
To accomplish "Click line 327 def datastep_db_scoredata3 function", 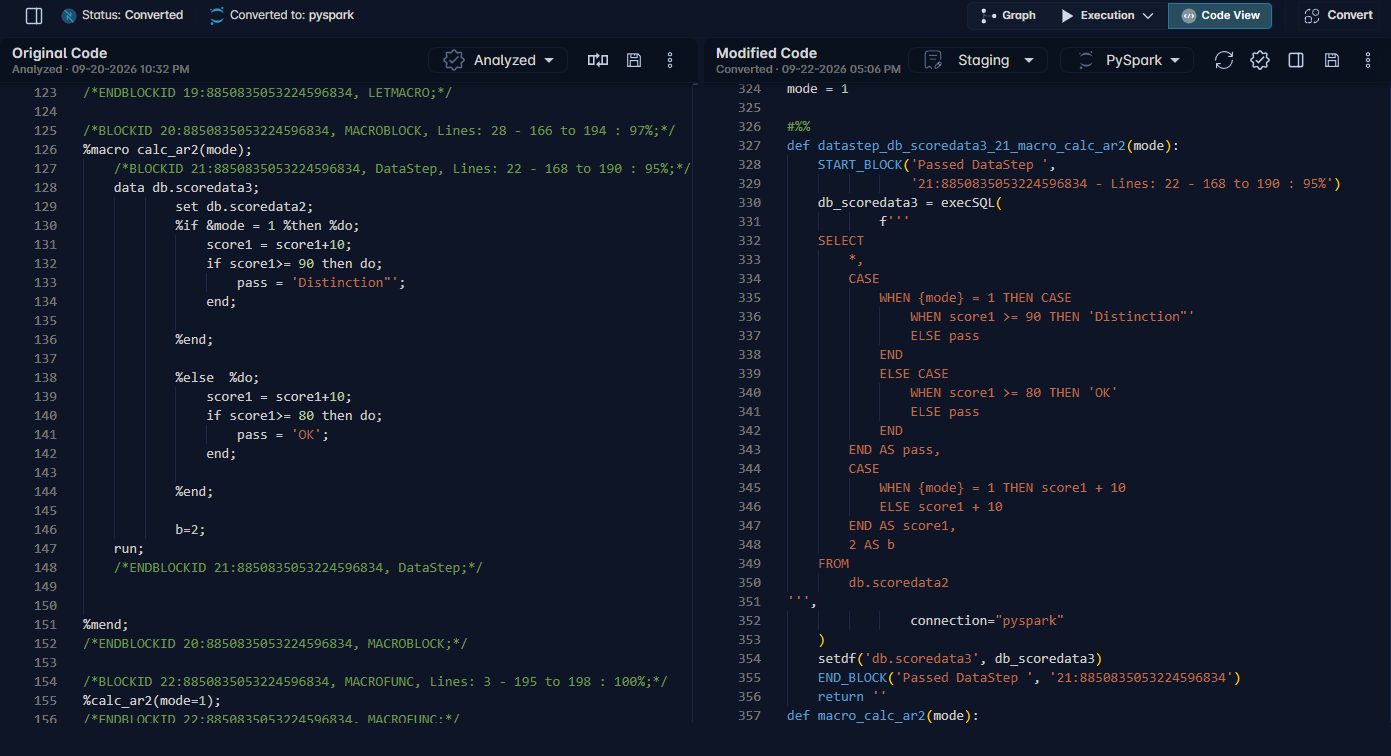I will (x=983, y=146).
